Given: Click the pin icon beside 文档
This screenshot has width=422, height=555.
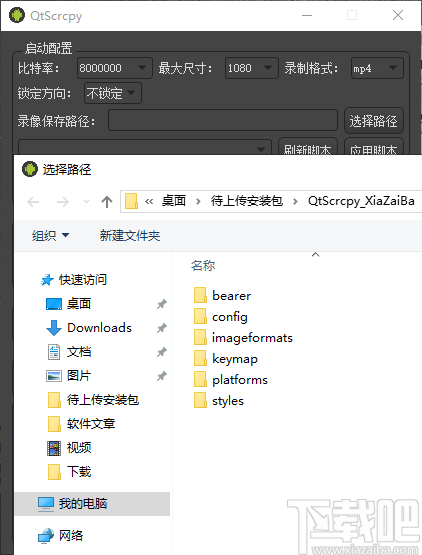Looking at the screenshot, I should pos(161,352).
